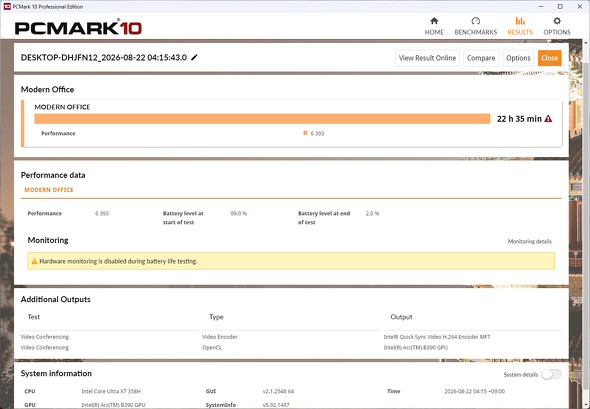Click View Result Online button
Screen dimensions: 590x409
pyautogui.click(x=427, y=58)
